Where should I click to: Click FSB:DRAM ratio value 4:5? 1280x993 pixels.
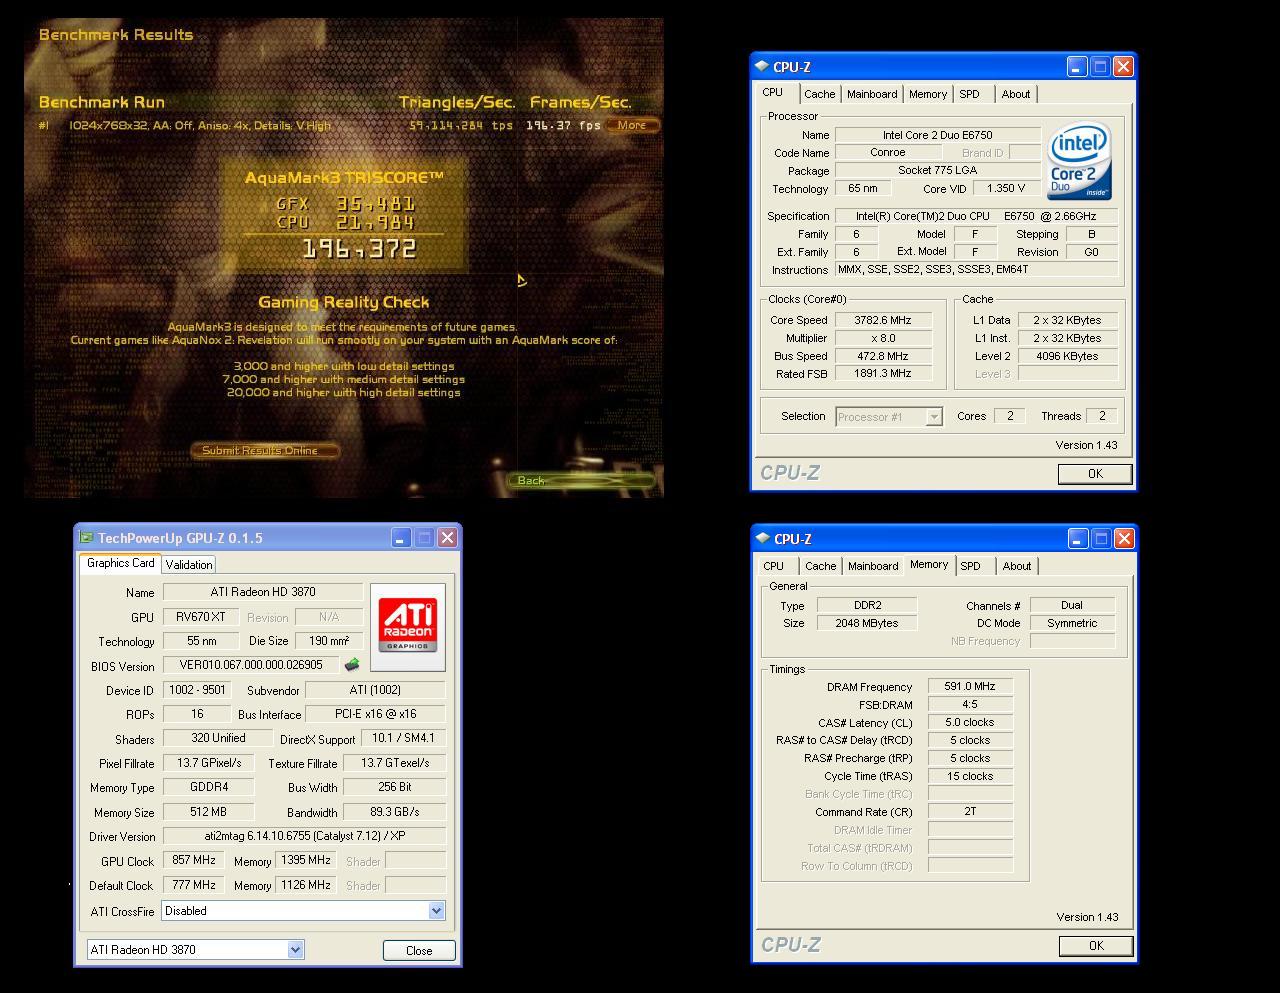coord(970,705)
